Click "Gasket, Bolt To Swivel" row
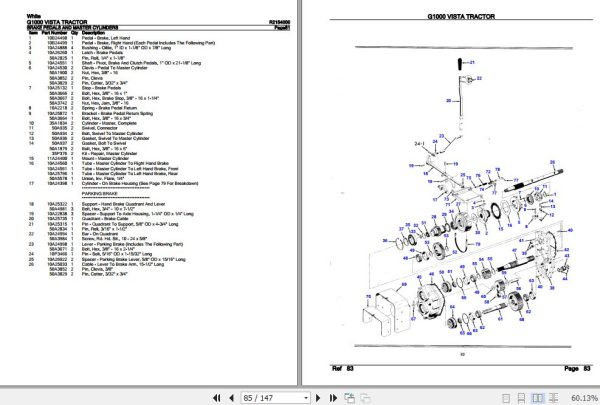This screenshot has width=600, height=405. pos(104,143)
